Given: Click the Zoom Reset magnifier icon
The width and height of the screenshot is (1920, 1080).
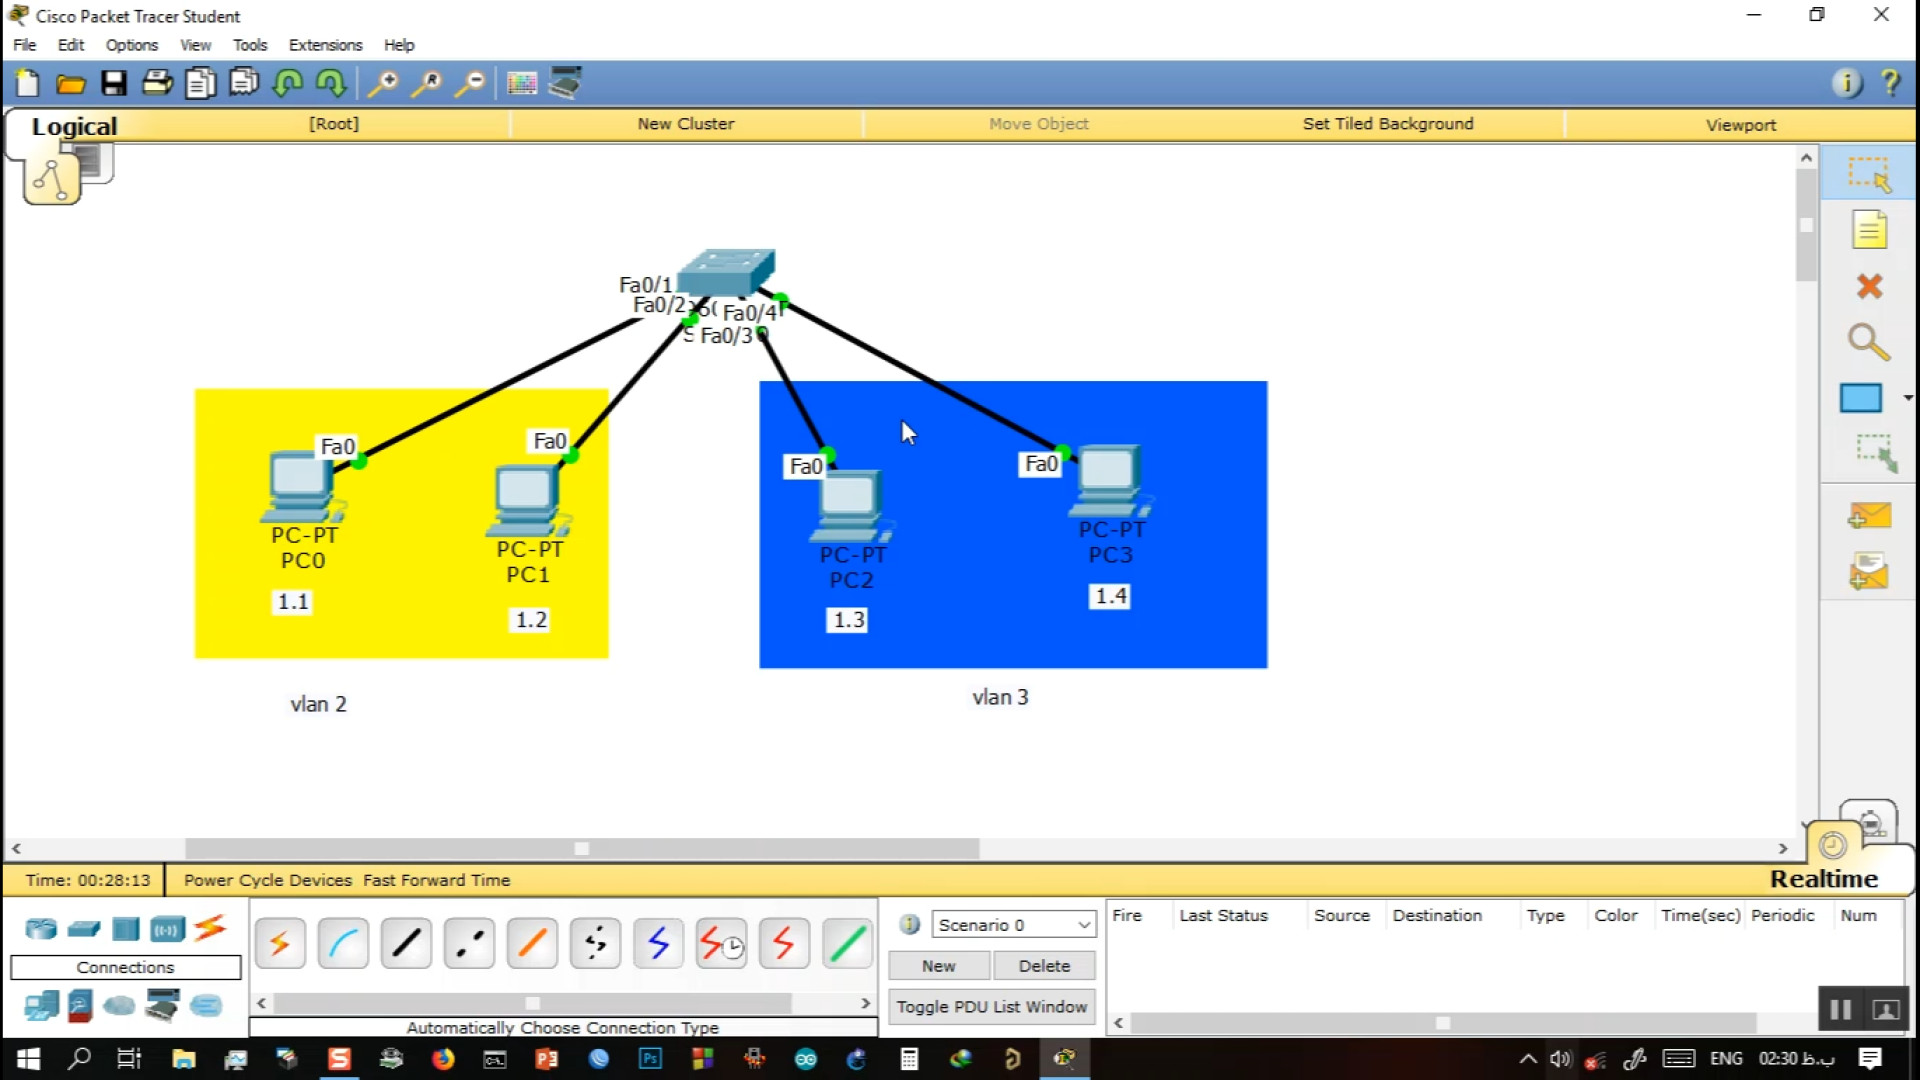Looking at the screenshot, I should (427, 84).
